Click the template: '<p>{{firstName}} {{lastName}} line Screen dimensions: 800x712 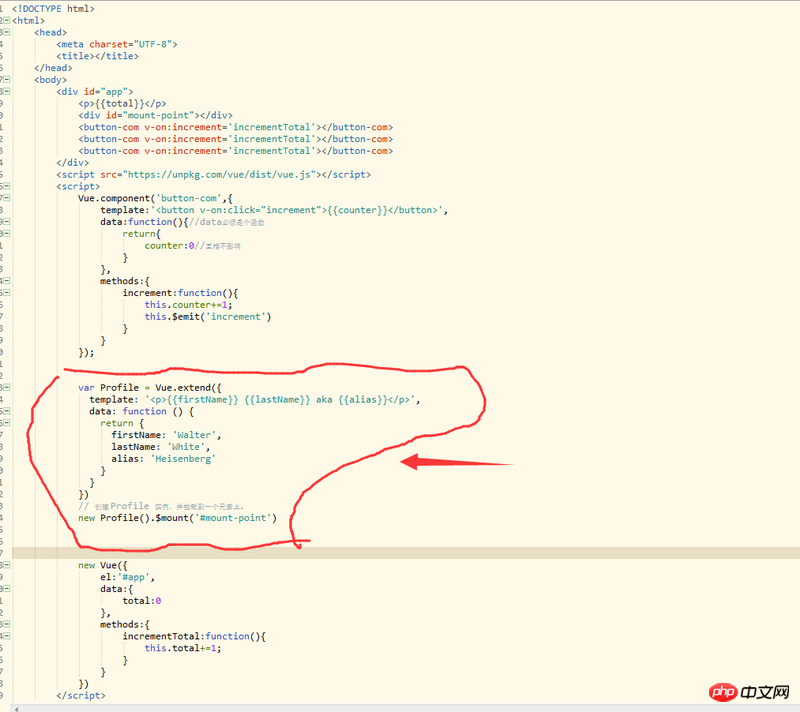click(255, 400)
